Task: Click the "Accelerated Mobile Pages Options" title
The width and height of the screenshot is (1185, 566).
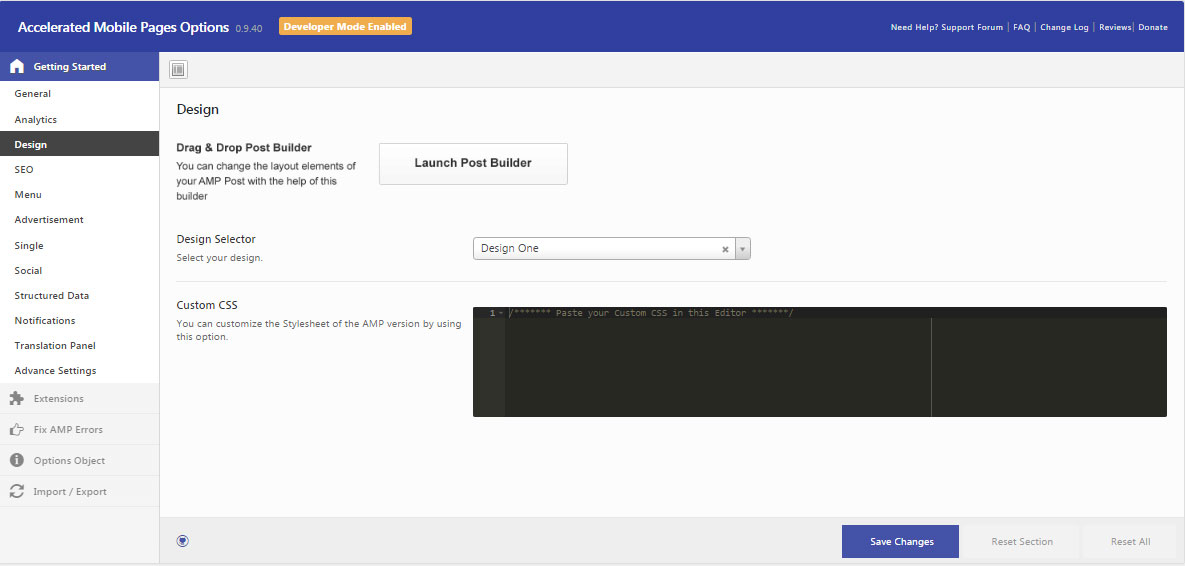Action: (123, 27)
